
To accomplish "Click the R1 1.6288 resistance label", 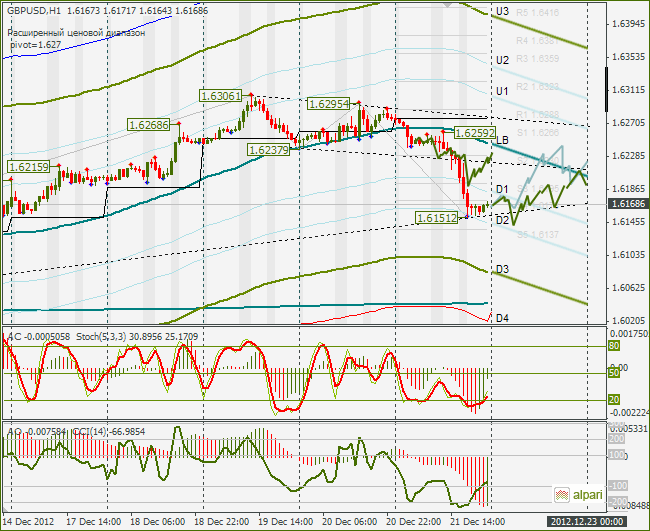I will pyautogui.click(x=537, y=114).
